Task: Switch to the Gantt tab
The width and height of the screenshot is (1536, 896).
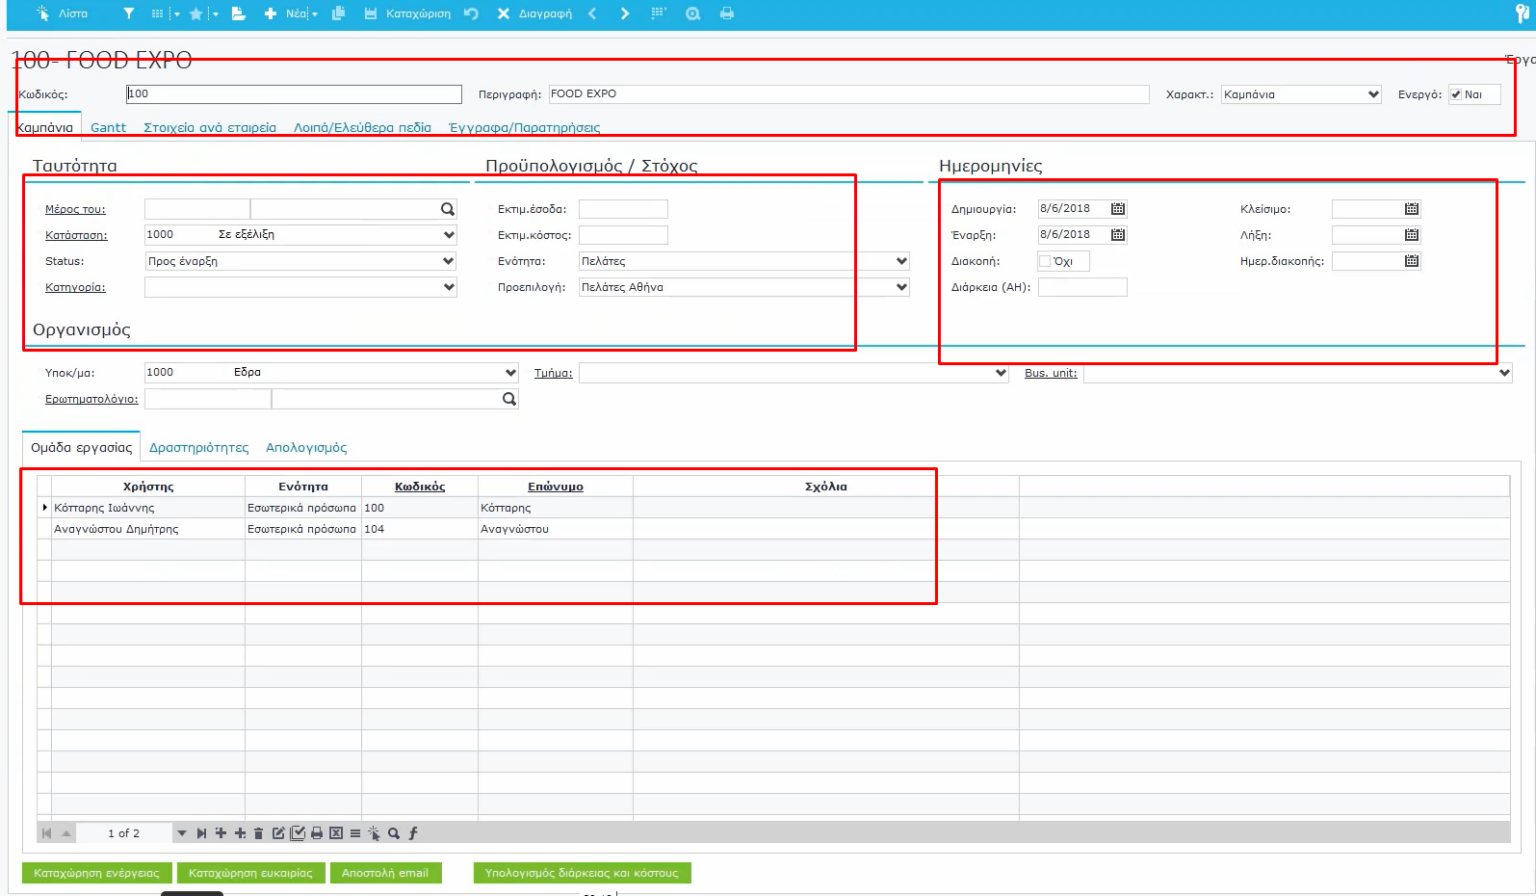Action: (108, 128)
